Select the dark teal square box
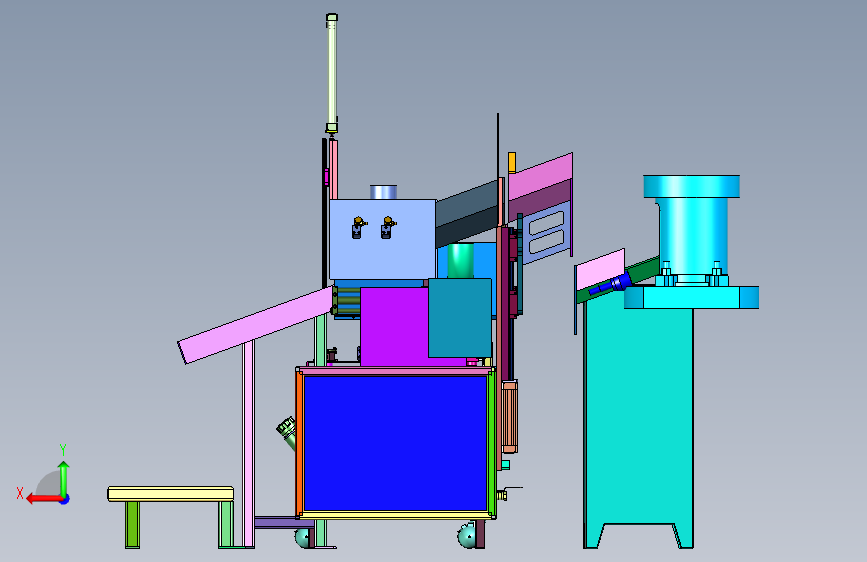 pos(460,318)
